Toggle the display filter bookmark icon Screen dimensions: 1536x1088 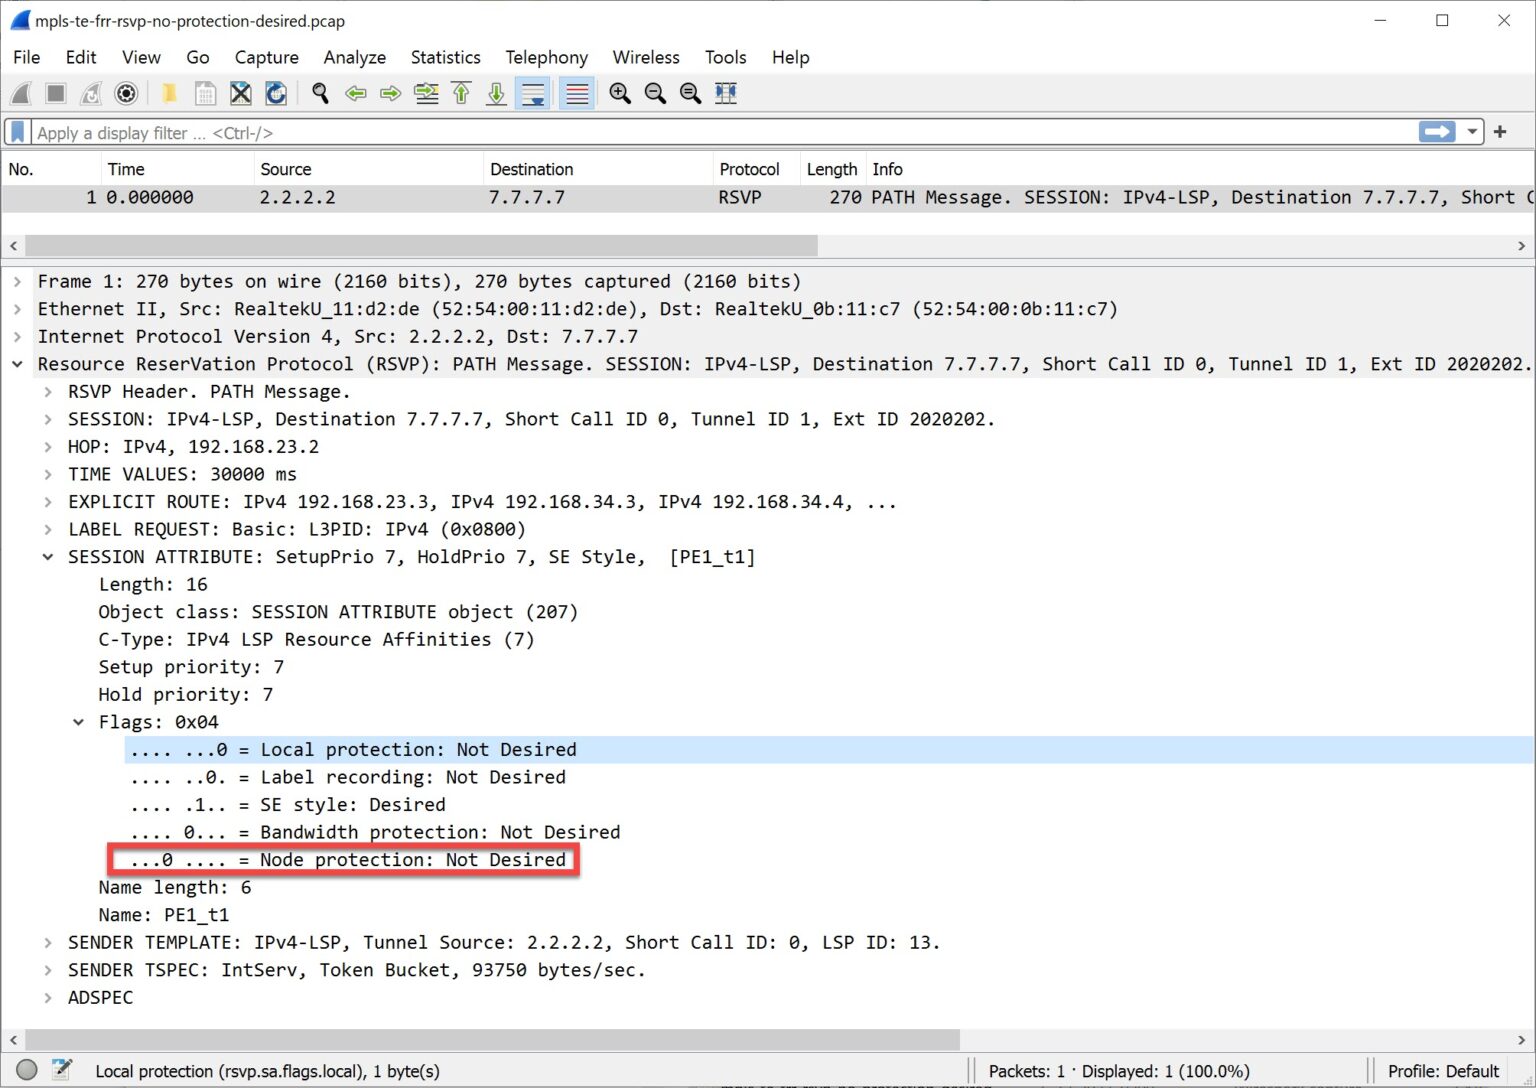point(16,131)
